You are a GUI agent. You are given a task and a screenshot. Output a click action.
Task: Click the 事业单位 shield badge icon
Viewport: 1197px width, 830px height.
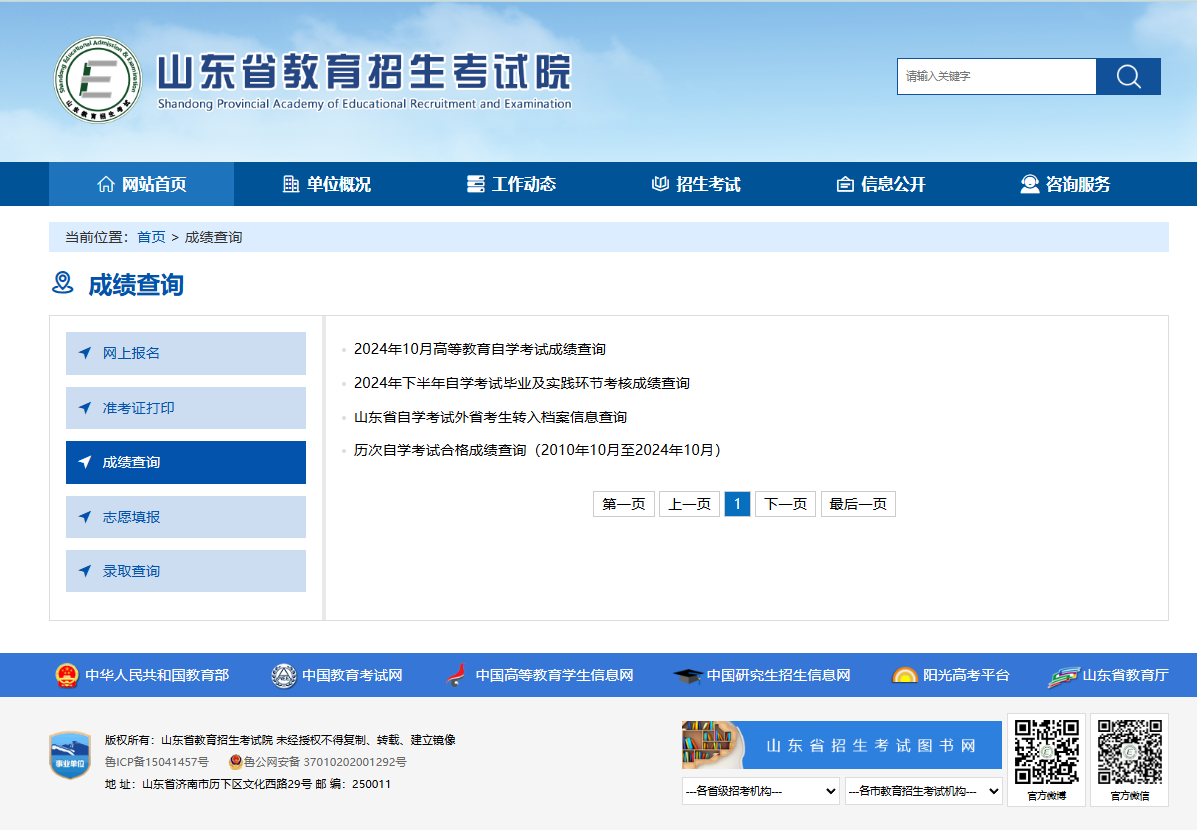70,755
